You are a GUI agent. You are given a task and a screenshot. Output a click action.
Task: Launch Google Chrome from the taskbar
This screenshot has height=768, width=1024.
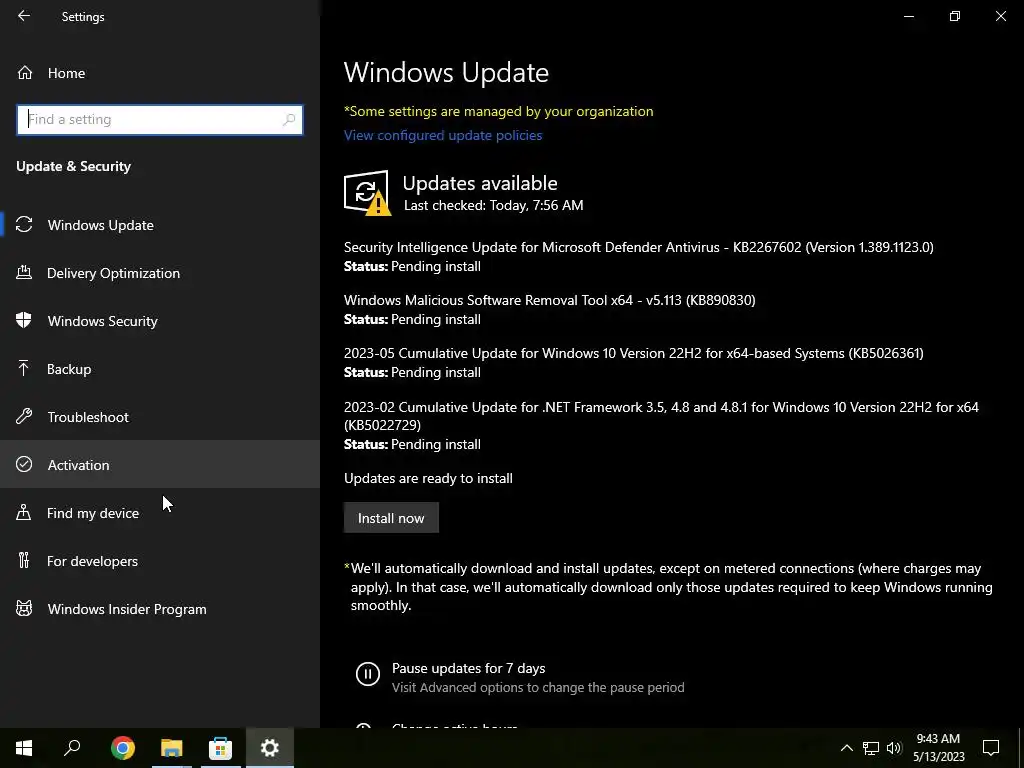[x=123, y=748]
